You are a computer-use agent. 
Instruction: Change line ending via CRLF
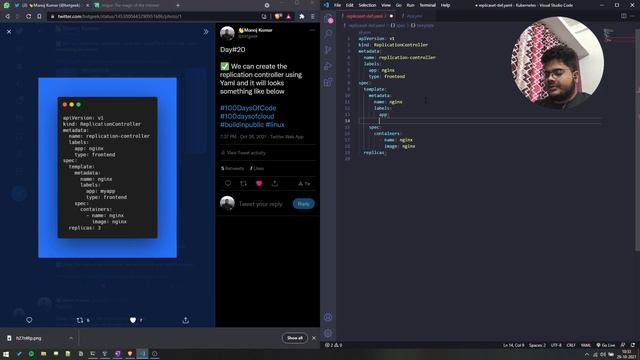coord(571,345)
